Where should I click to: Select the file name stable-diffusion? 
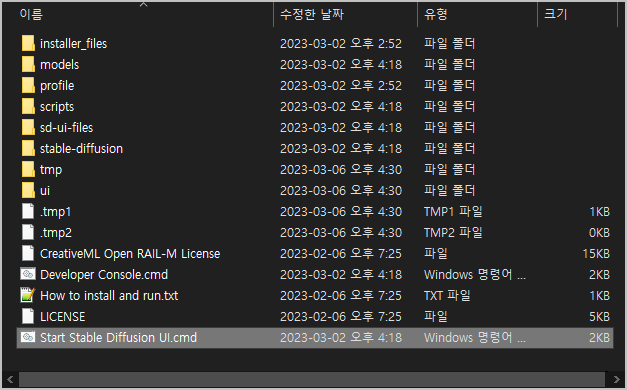pyautogui.click(x=81, y=148)
